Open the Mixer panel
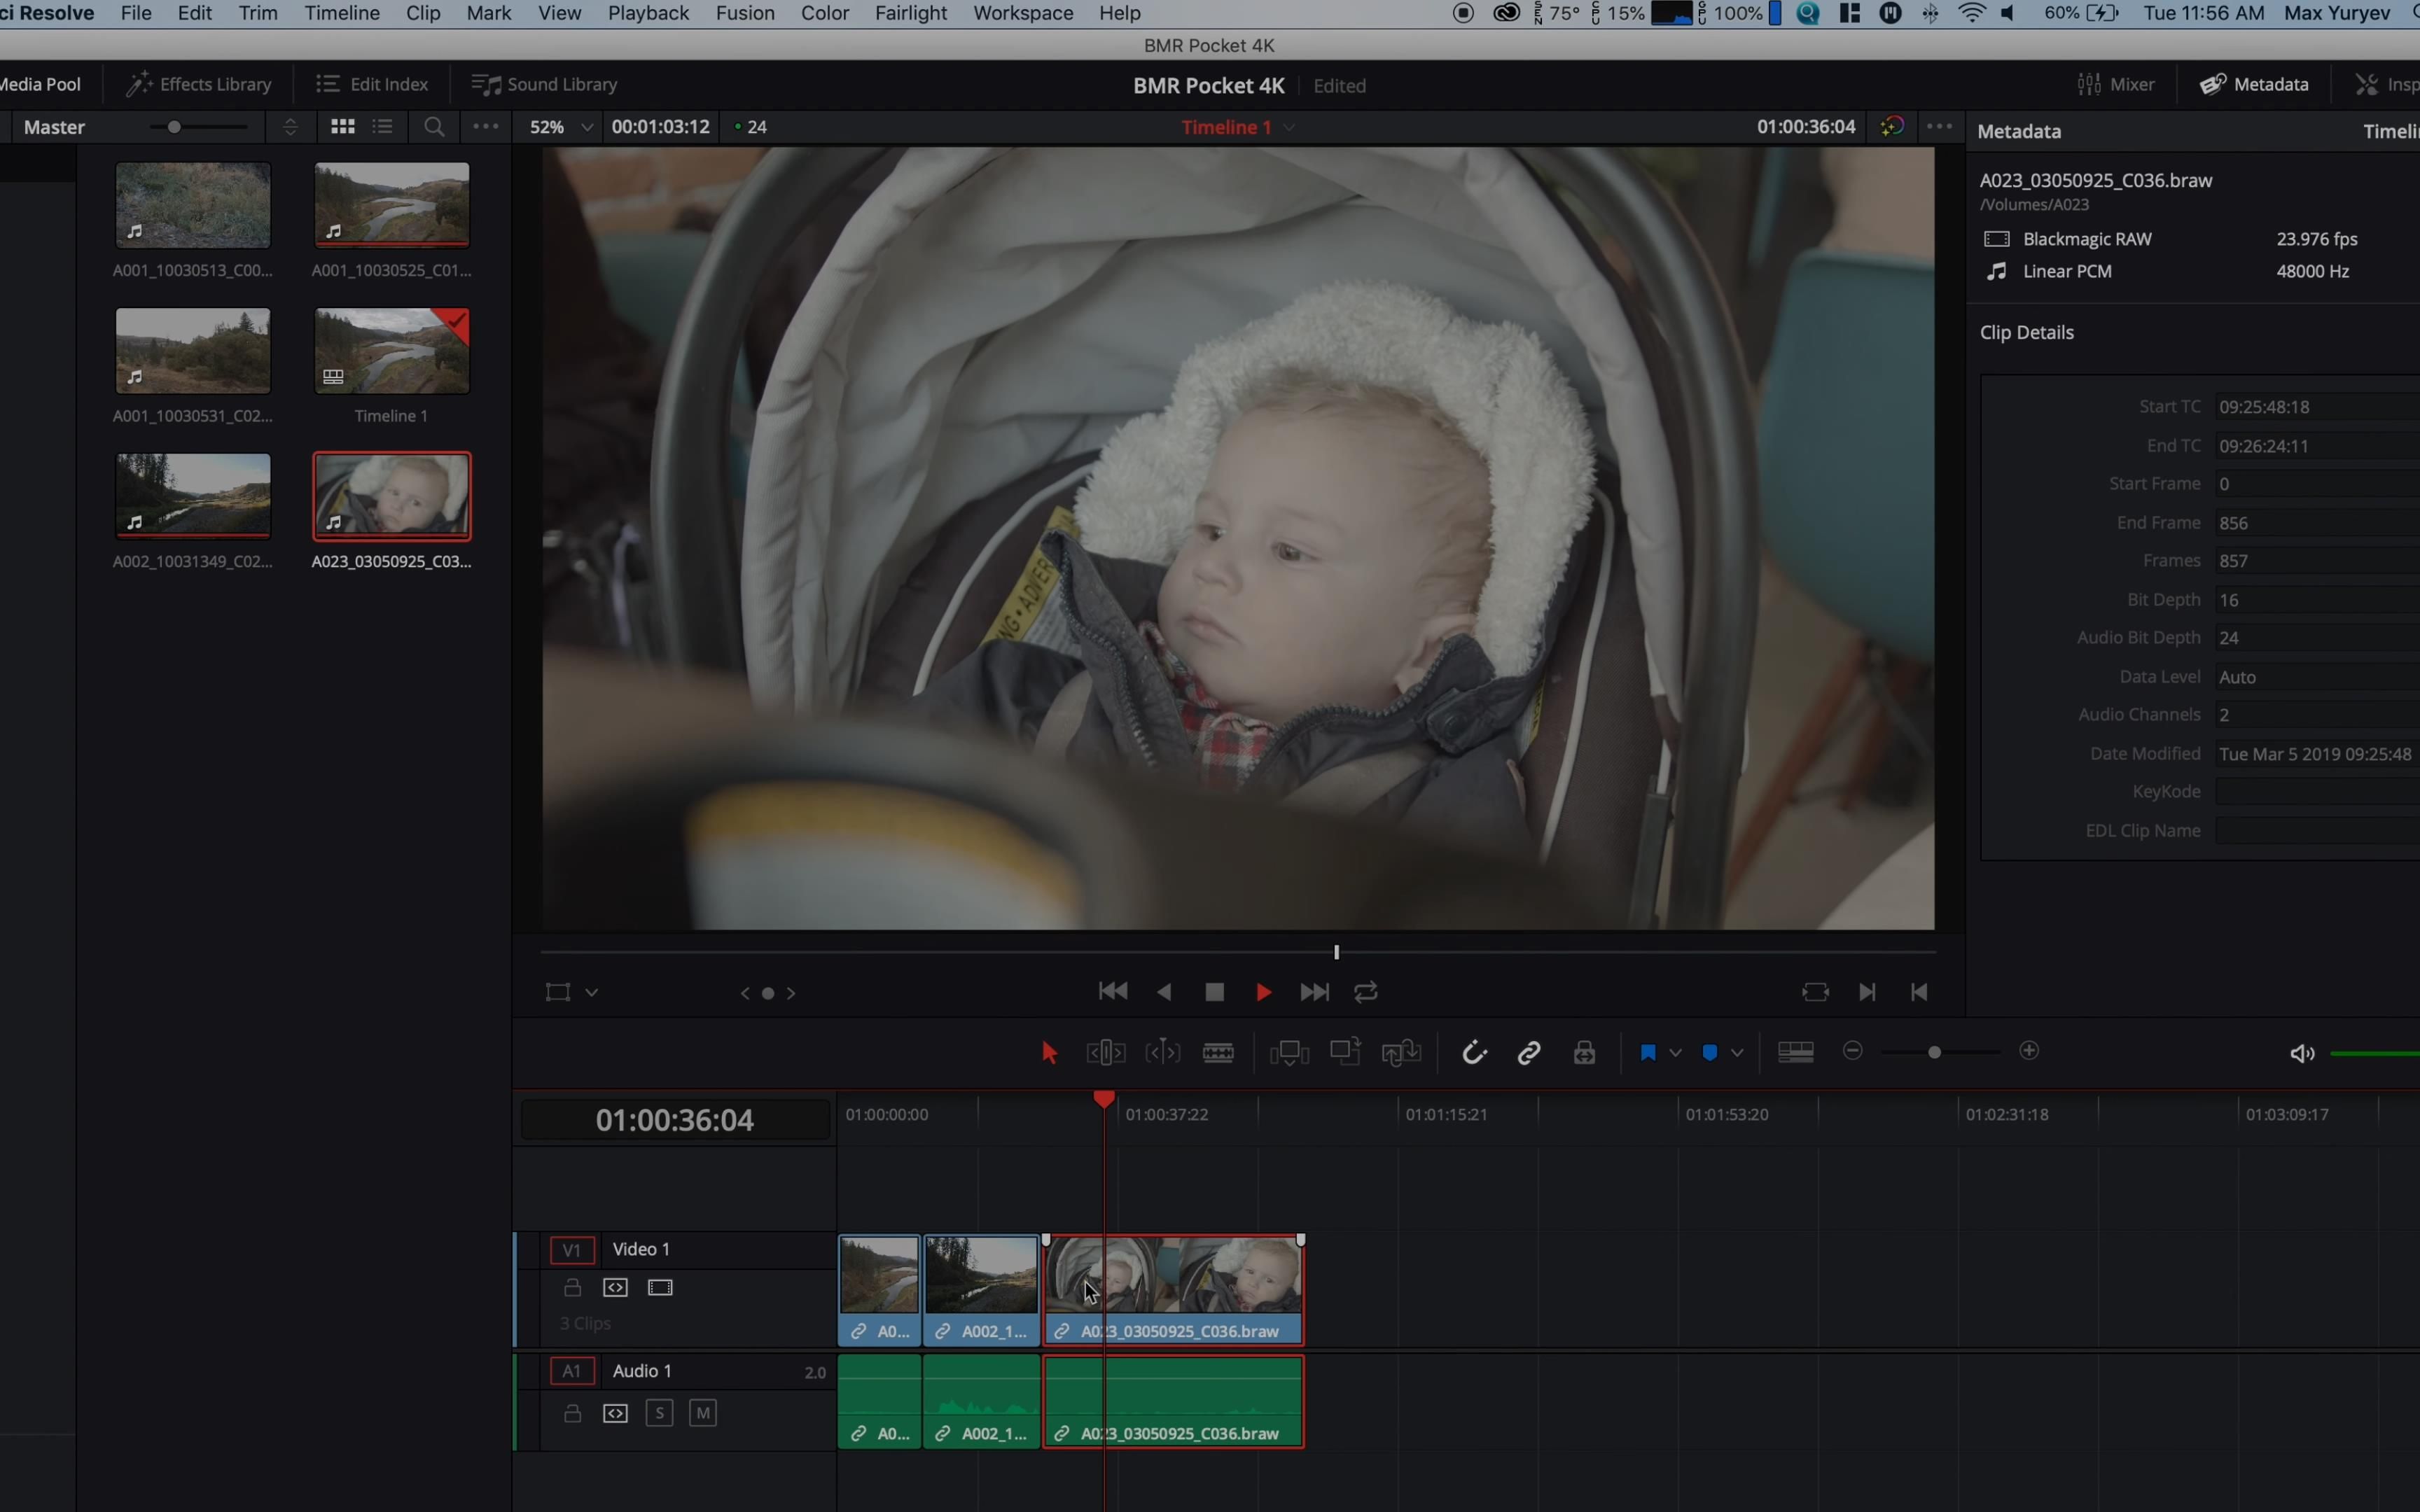 (2115, 84)
